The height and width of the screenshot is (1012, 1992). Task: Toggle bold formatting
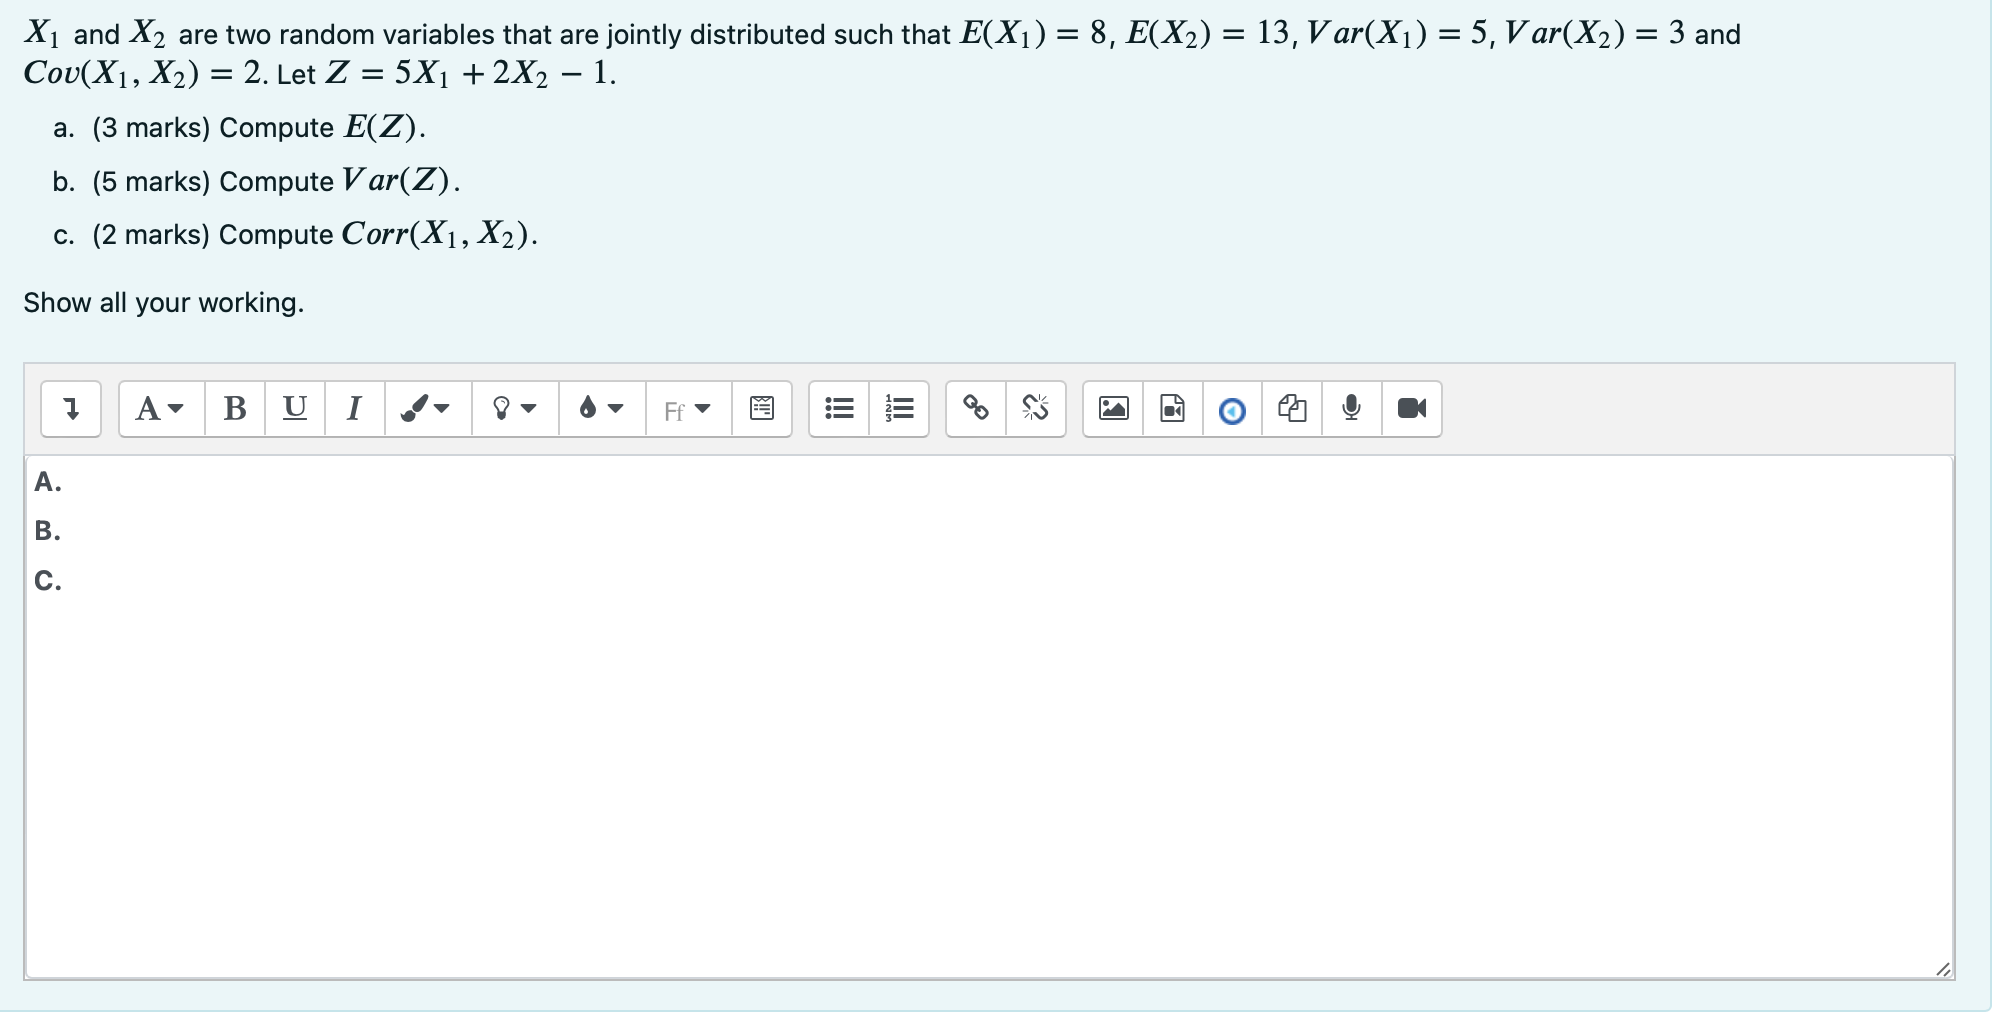click(234, 408)
